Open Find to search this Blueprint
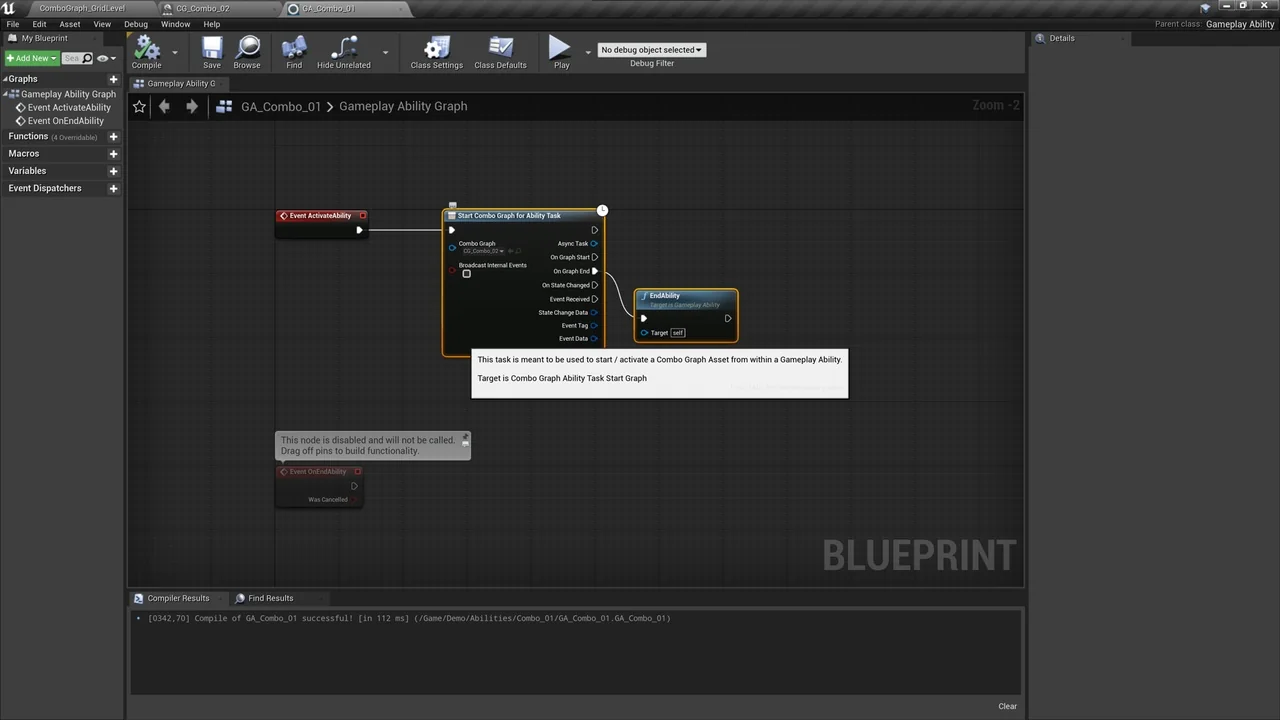The height and width of the screenshot is (720, 1280). click(293, 52)
